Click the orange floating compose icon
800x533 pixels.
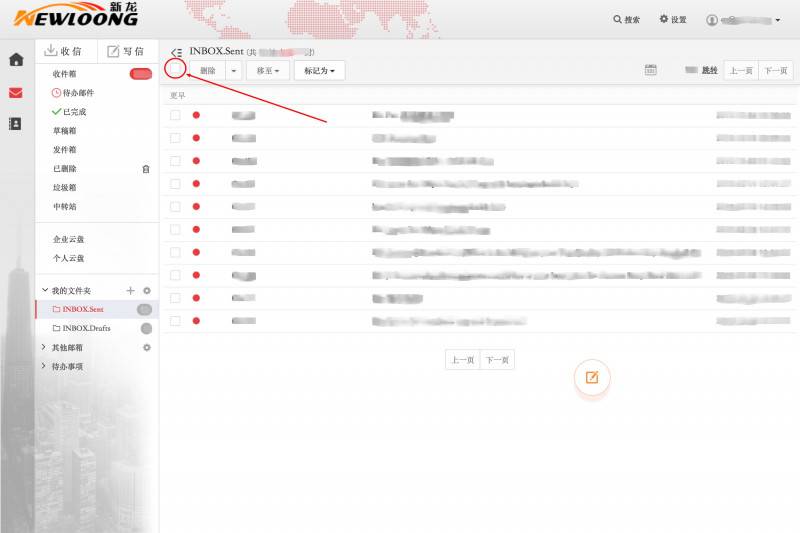[x=592, y=377]
